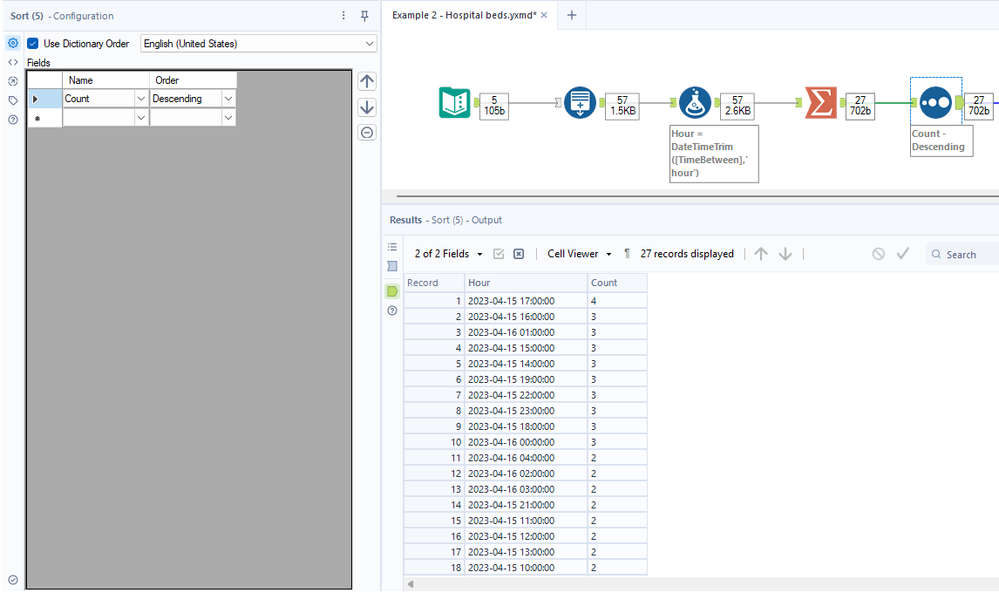Image resolution: width=999 pixels, height=594 pixels.
Task: Open the Cell Viewer menu
Action: 580,254
